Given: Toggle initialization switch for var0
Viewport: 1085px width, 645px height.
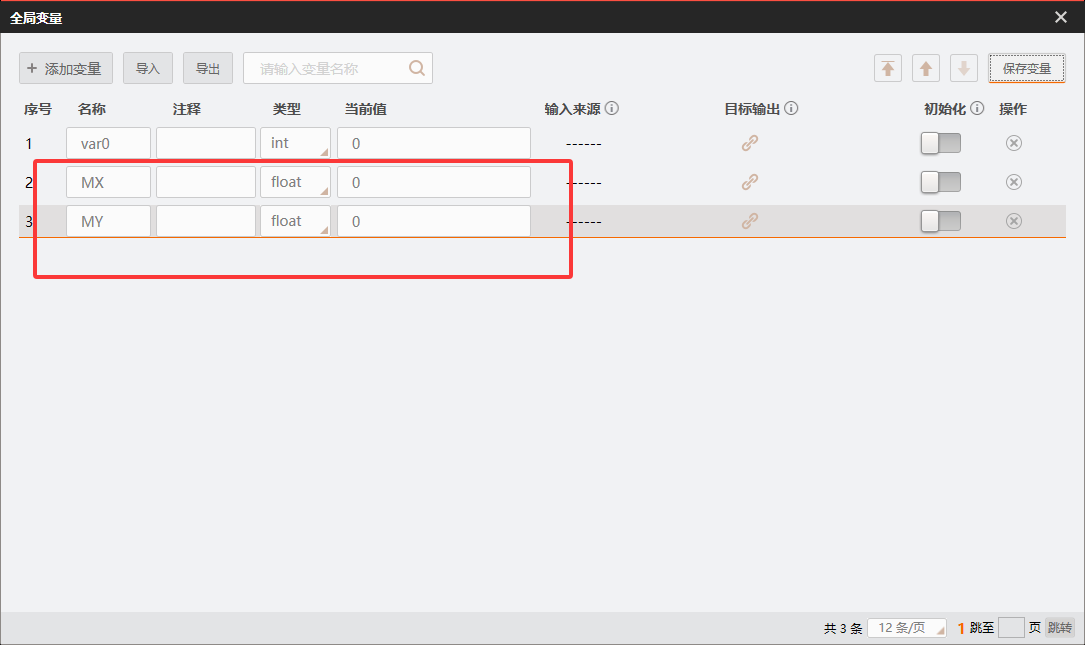Looking at the screenshot, I should pos(941,143).
